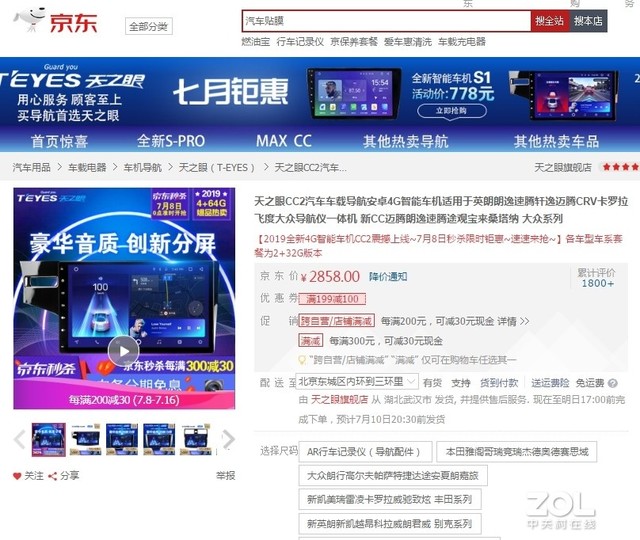Click the search input field
Image resolution: width=640 pixels, height=540 pixels.
point(386,21)
